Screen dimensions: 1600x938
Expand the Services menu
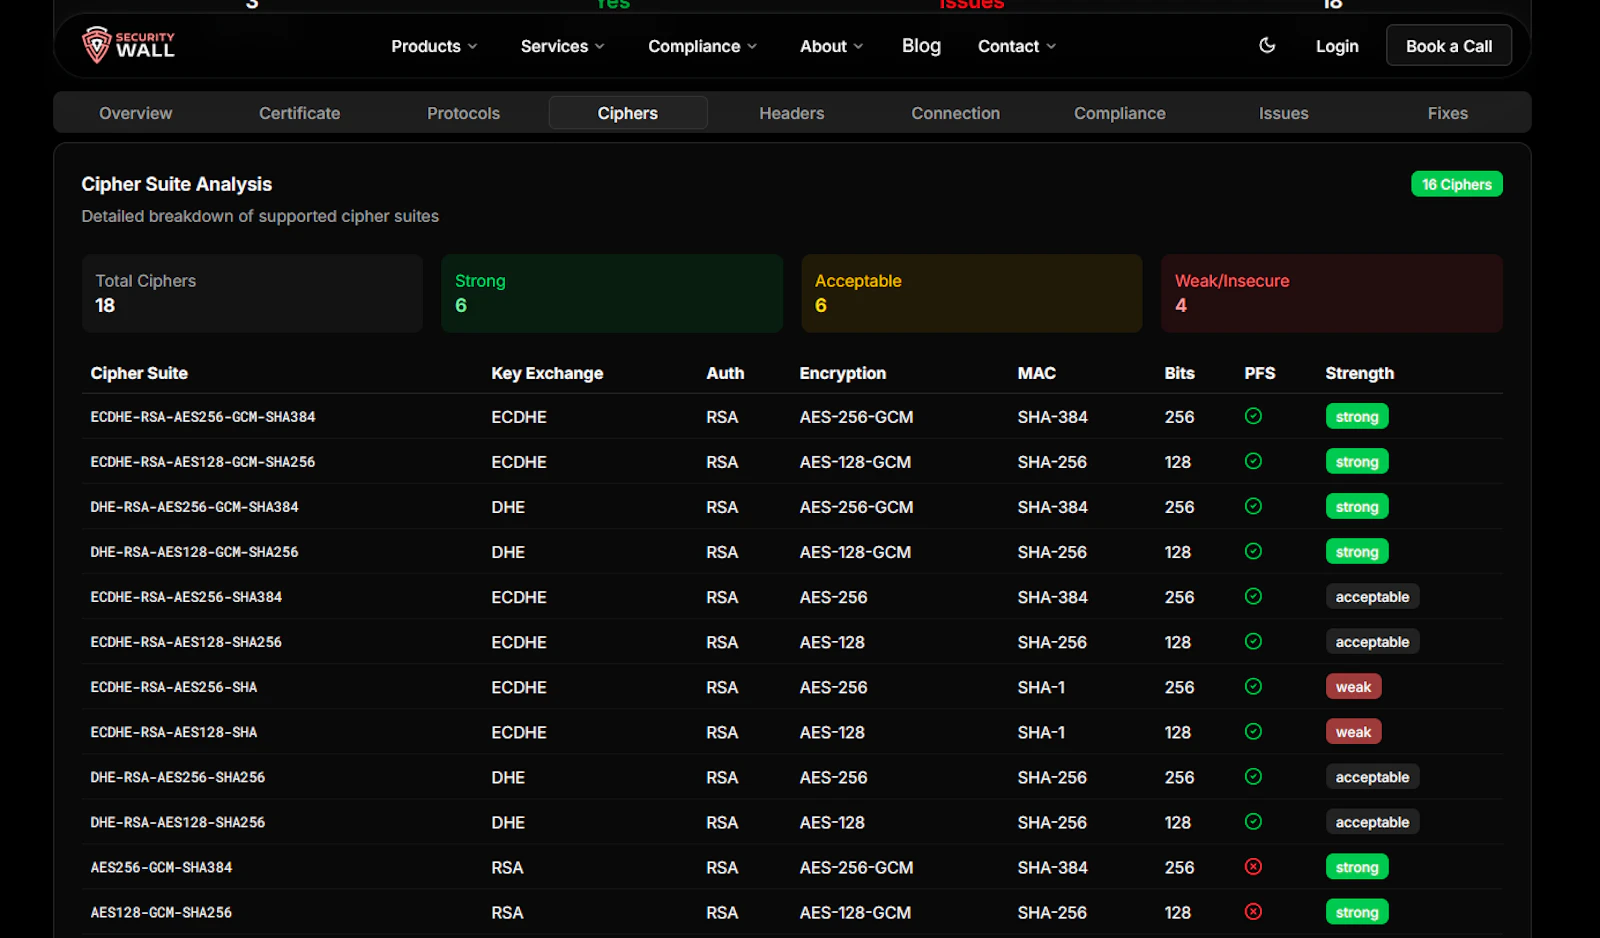click(562, 46)
